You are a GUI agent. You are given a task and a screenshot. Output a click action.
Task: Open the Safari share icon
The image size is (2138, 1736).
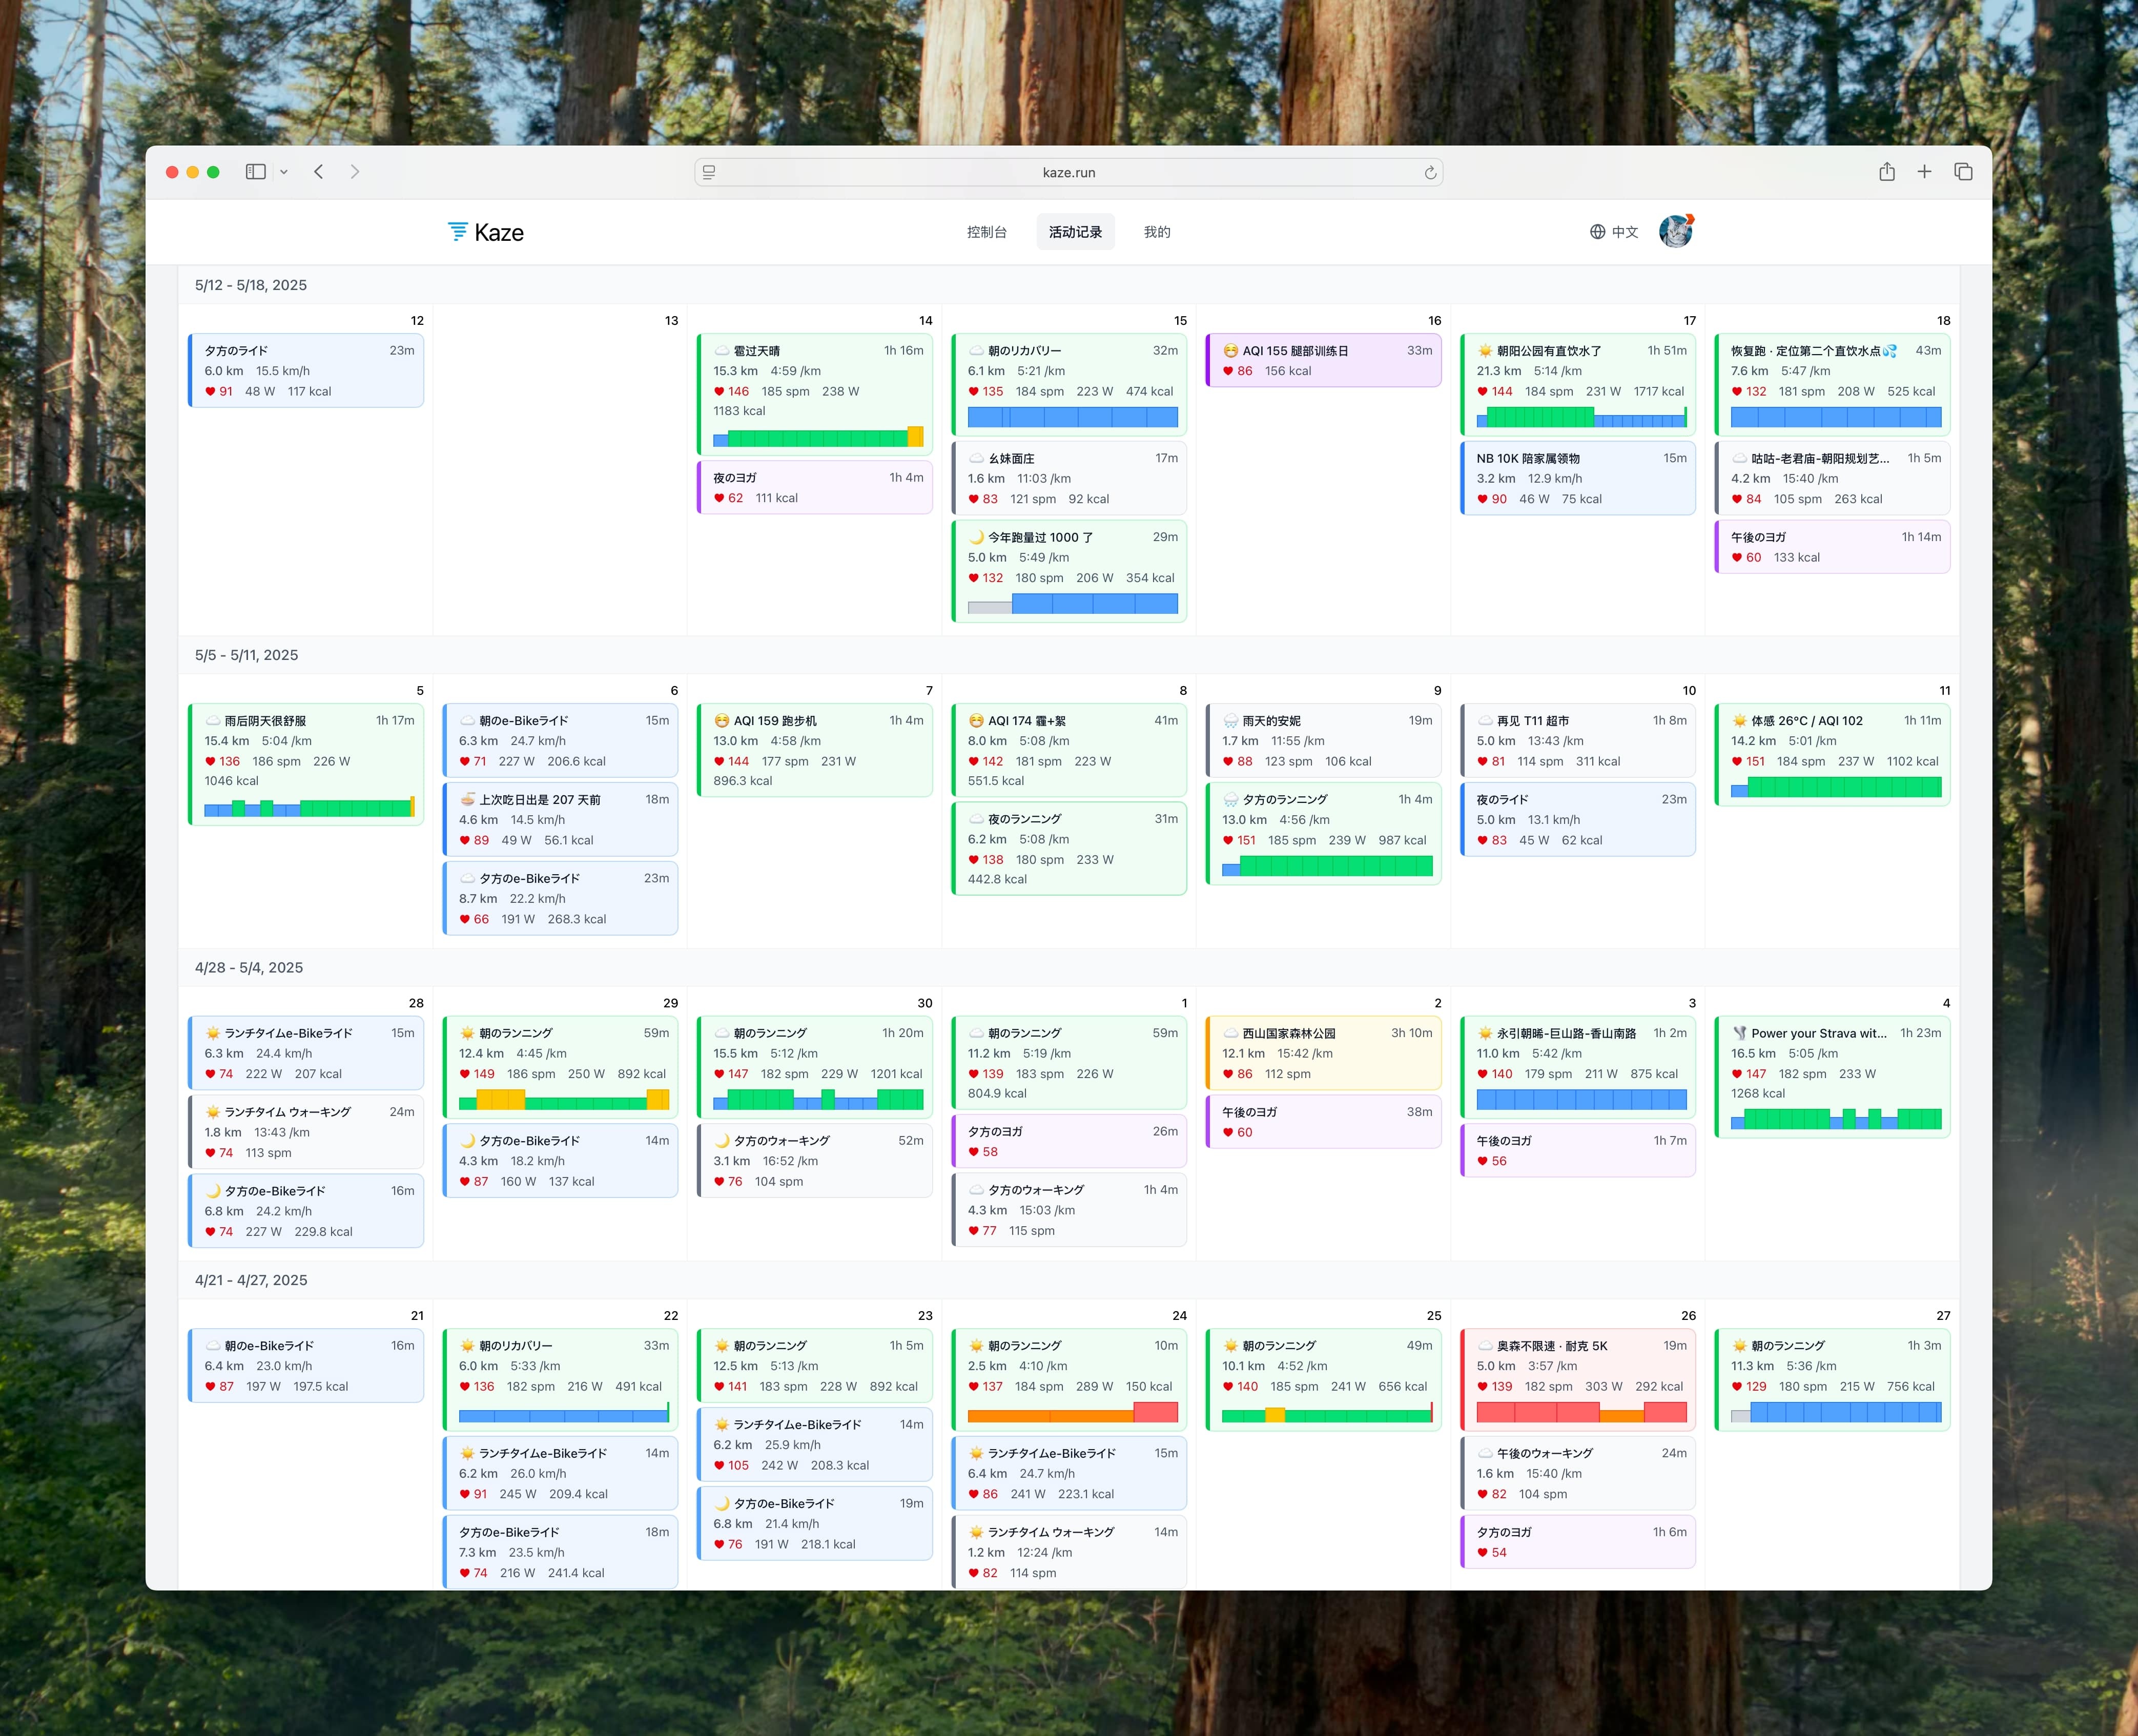point(1886,172)
